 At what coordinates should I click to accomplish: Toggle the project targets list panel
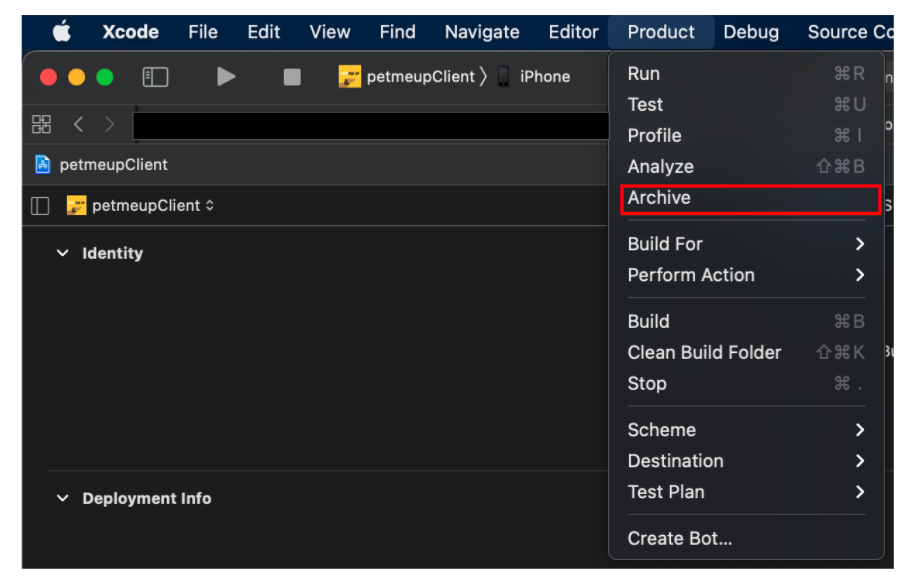[40, 206]
